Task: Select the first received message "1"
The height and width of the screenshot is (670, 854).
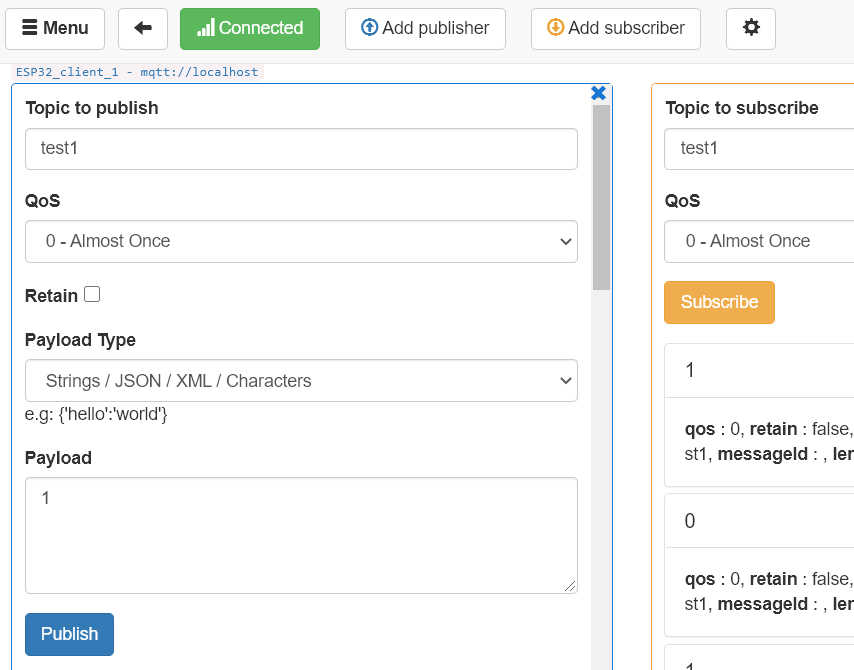Action: click(759, 371)
